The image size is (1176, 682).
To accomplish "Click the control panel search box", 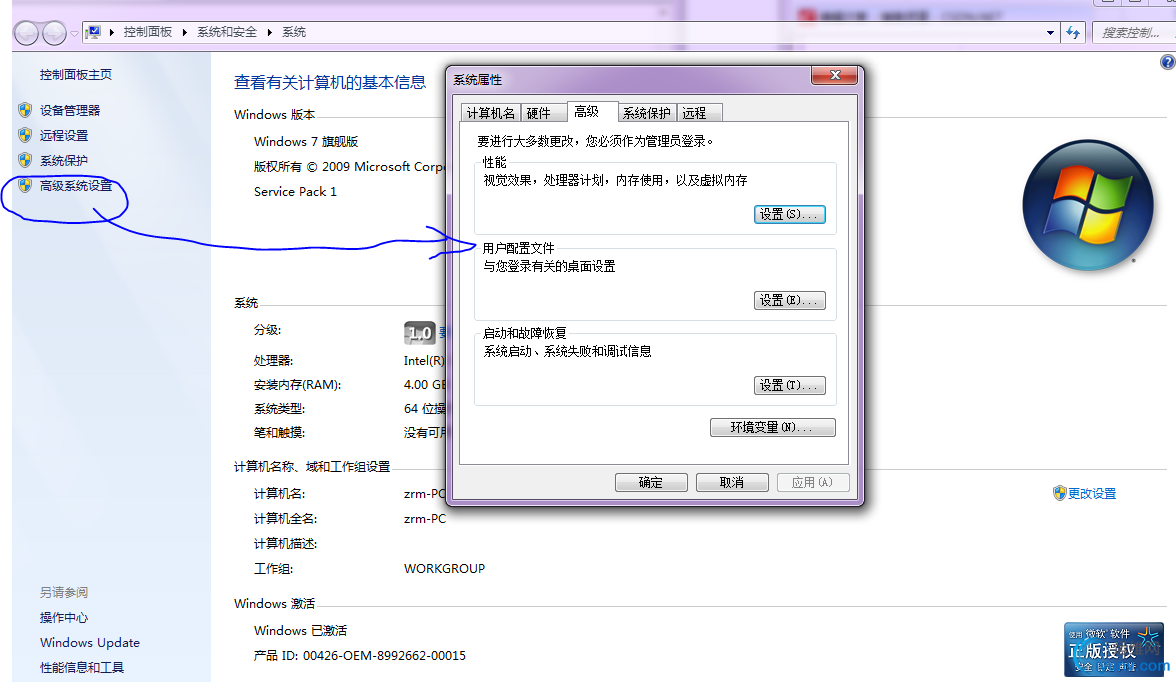I will tap(1133, 32).
